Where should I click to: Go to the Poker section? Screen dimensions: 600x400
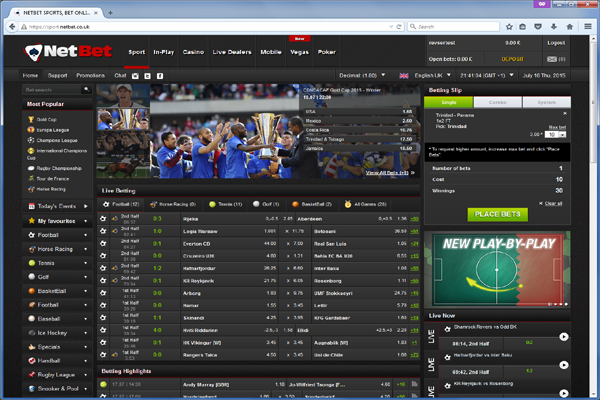(326, 52)
